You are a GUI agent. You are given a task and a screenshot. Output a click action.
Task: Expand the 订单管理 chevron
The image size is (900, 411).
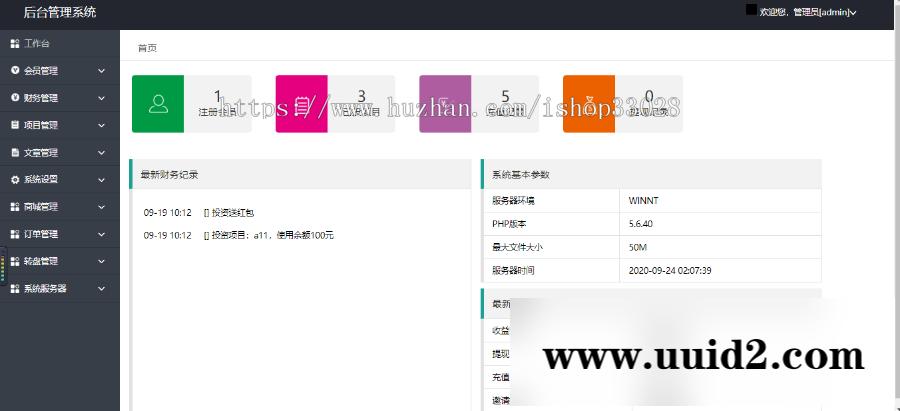click(102, 234)
